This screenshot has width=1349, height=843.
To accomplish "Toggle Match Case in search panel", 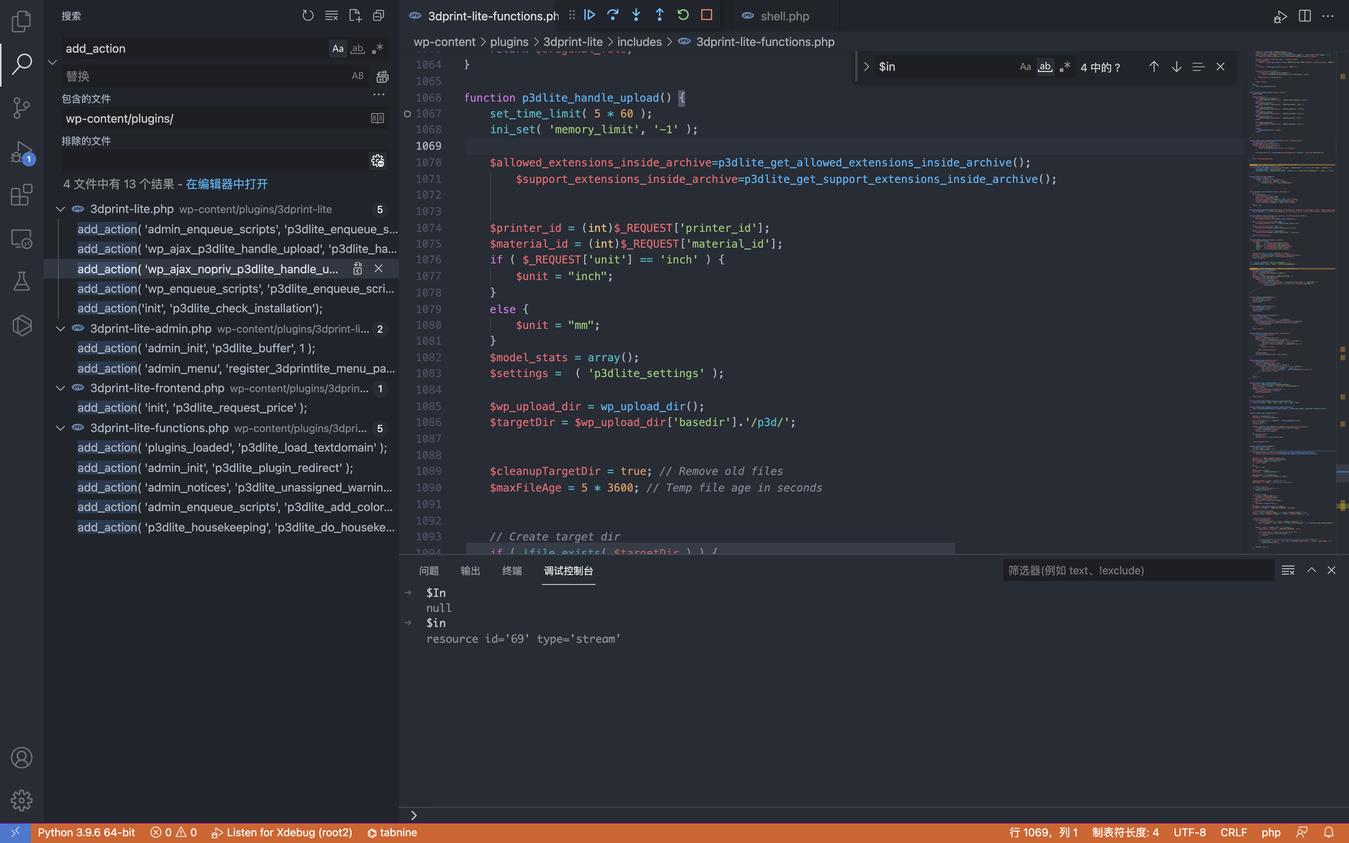I will coord(338,48).
